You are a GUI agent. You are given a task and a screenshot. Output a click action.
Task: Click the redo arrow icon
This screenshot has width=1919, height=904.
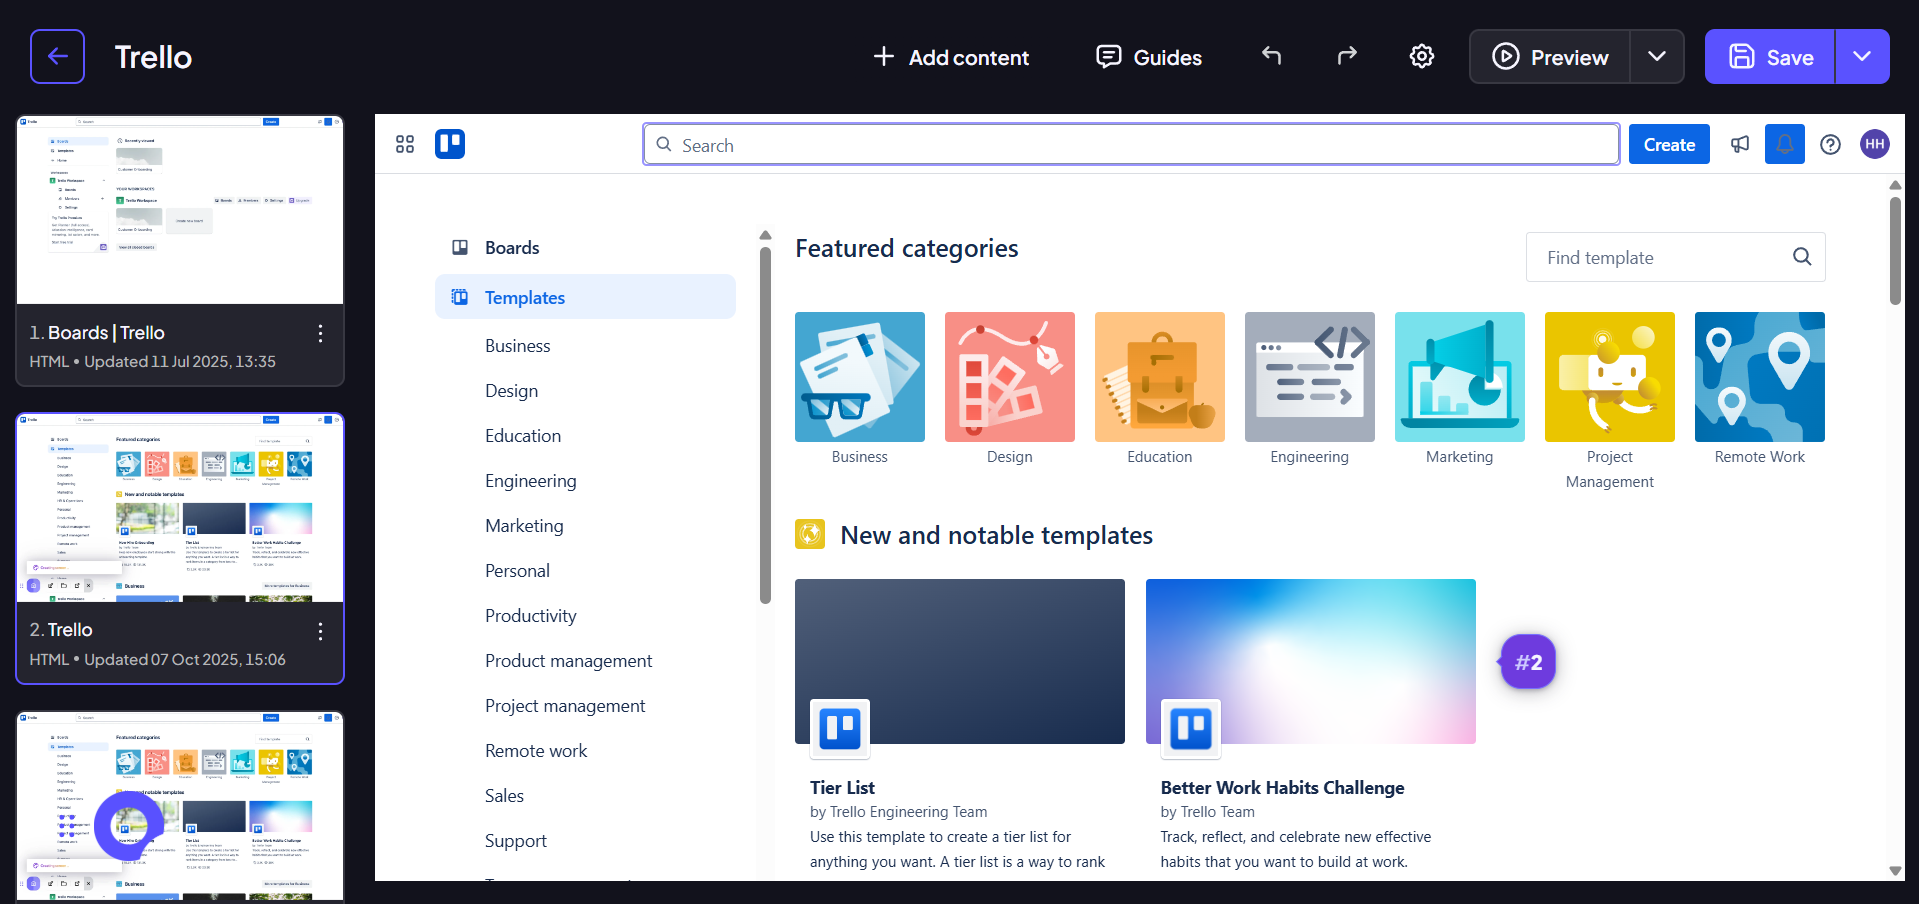pyautogui.click(x=1347, y=56)
